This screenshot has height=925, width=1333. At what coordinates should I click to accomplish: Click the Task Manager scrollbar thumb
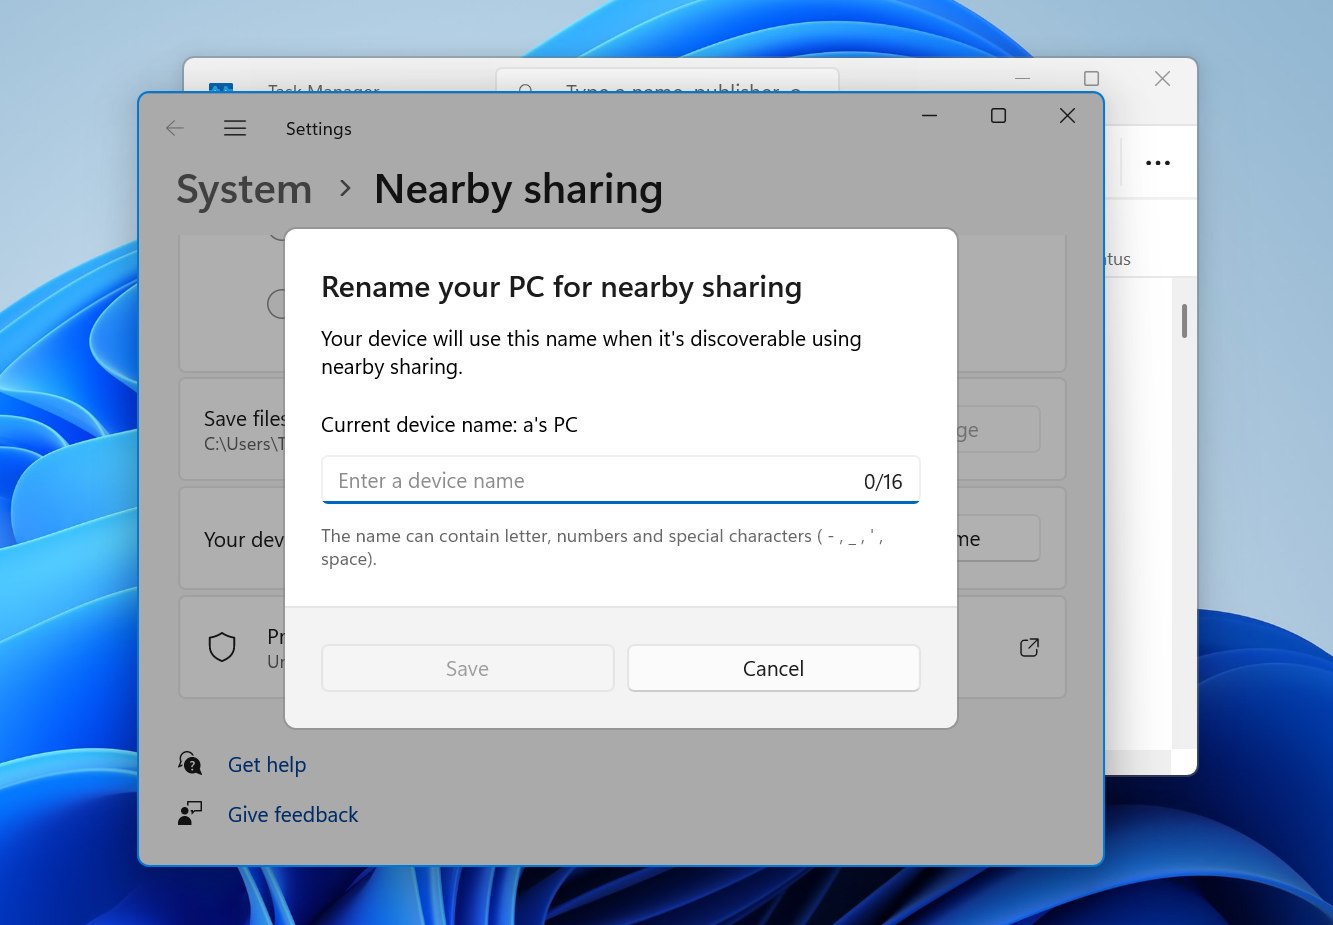click(x=1184, y=321)
